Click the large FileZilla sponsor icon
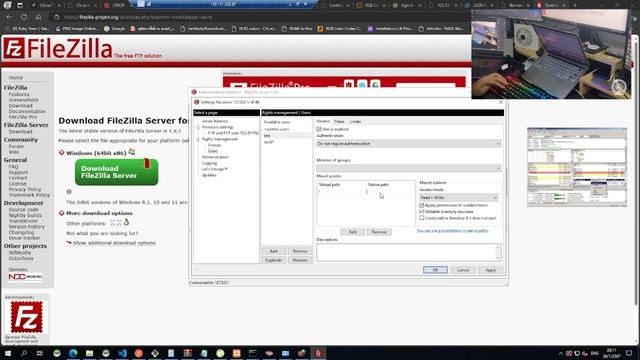This screenshot has width=640, height=360. point(26,317)
